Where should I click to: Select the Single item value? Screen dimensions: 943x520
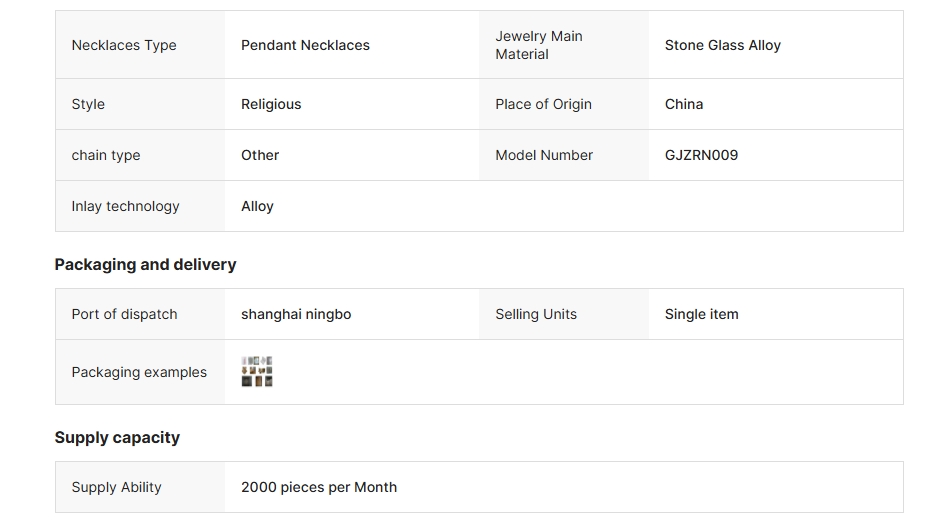coord(701,314)
